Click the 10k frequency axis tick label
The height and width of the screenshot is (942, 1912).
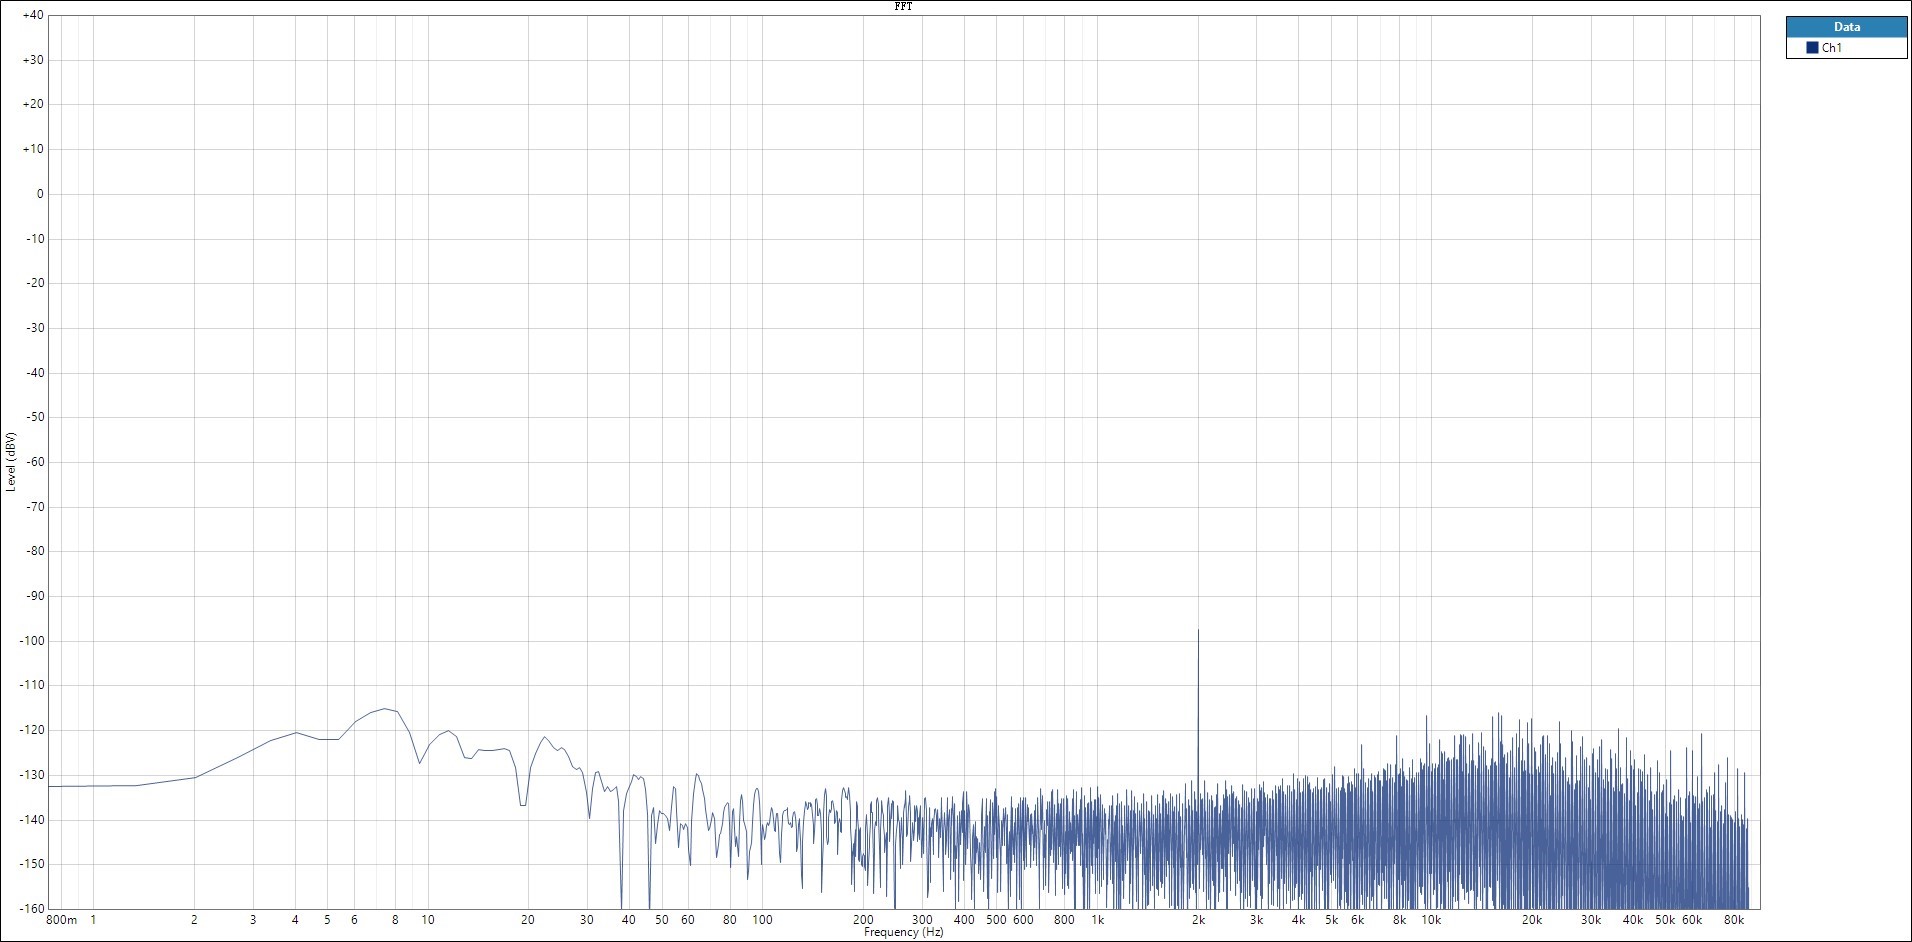pos(1431,920)
